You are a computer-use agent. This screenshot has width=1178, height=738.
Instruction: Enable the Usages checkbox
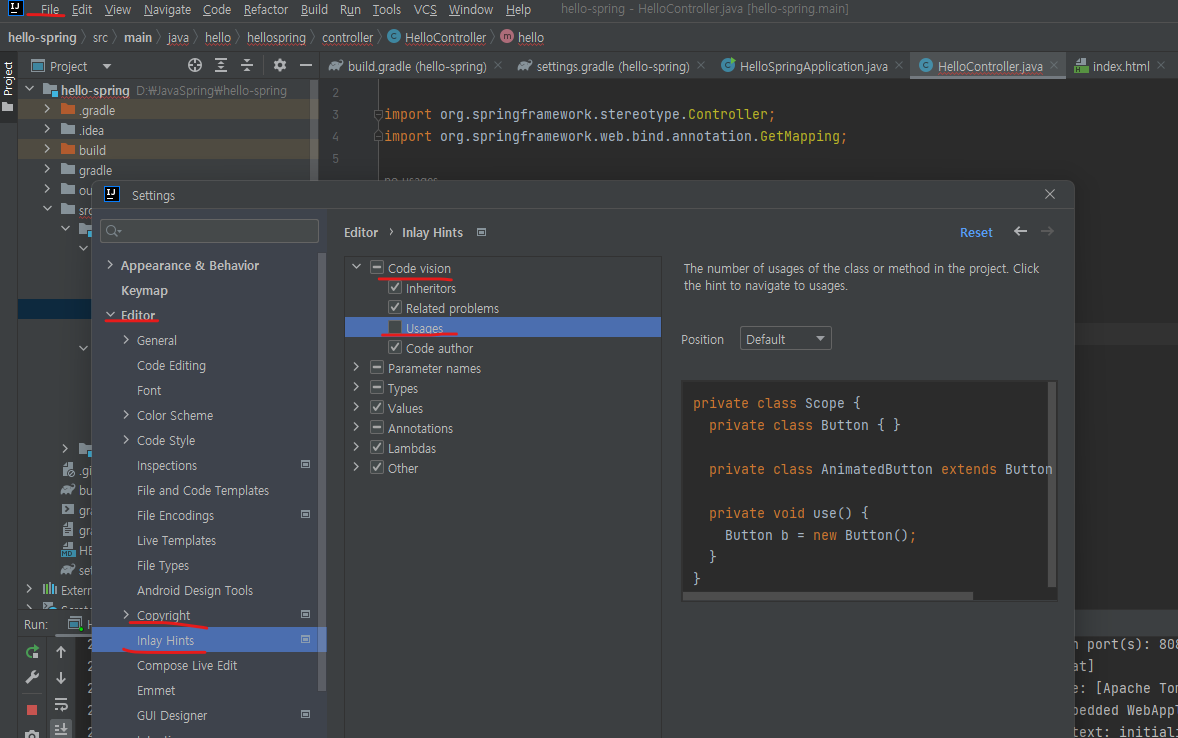click(x=395, y=327)
